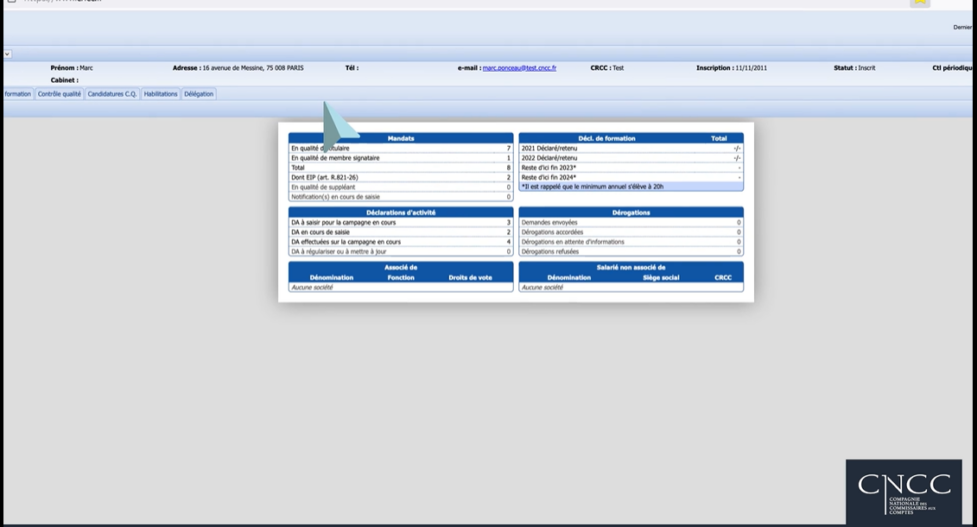
Task: Select the Habilitations tab
Action: tap(161, 94)
